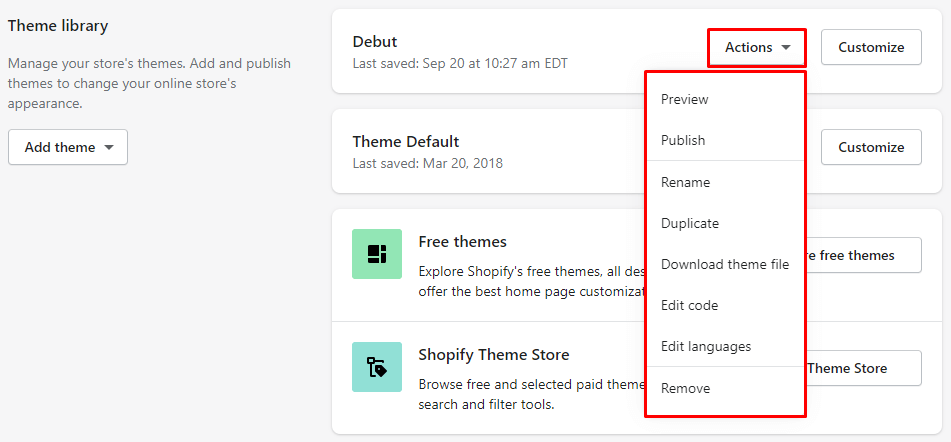Click the Theme Default theme name
Viewport: 951px width, 442px height.
pyautogui.click(x=406, y=141)
